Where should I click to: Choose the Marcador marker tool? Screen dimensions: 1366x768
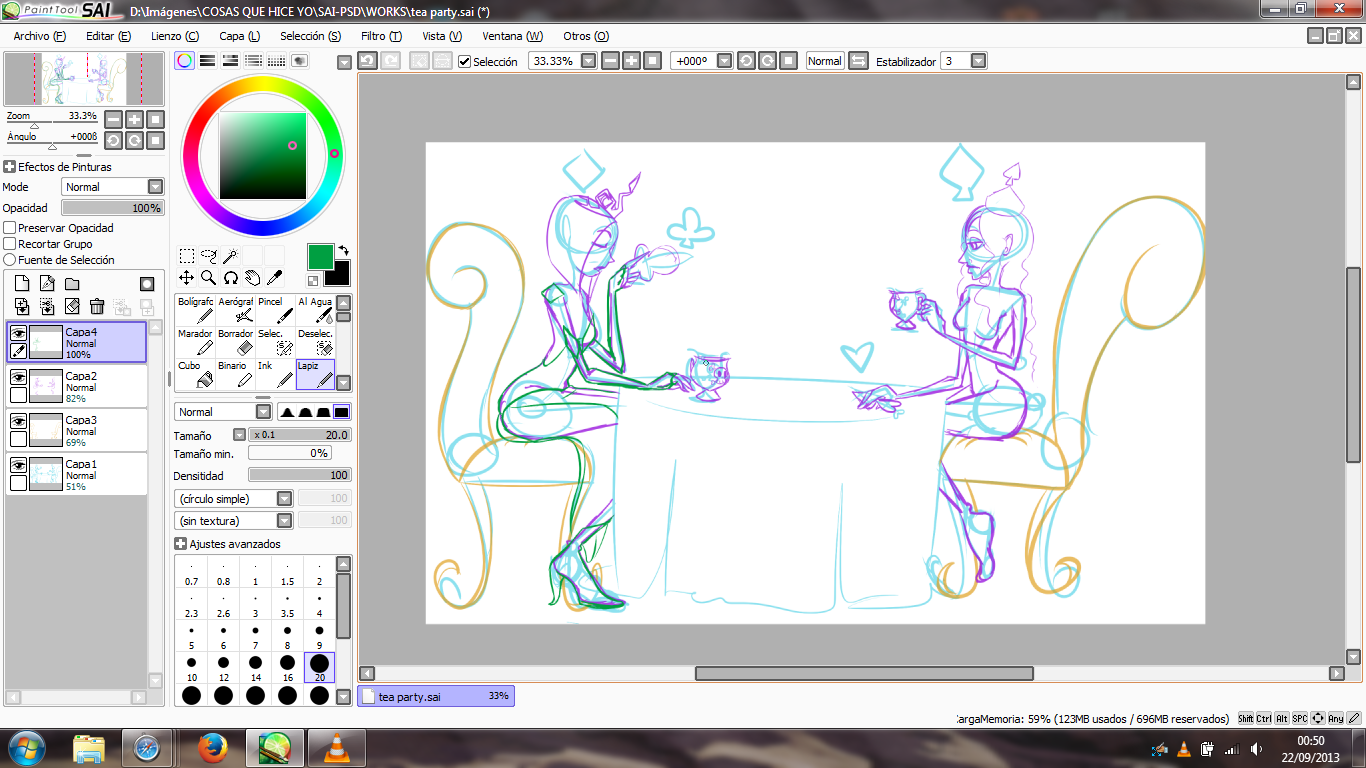[195, 342]
